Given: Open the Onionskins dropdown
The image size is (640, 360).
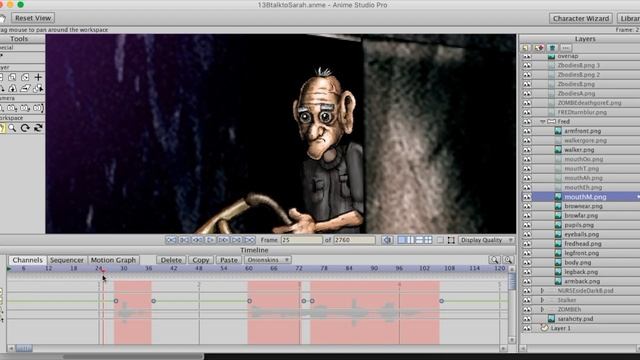Looking at the screenshot, I should coord(267,260).
